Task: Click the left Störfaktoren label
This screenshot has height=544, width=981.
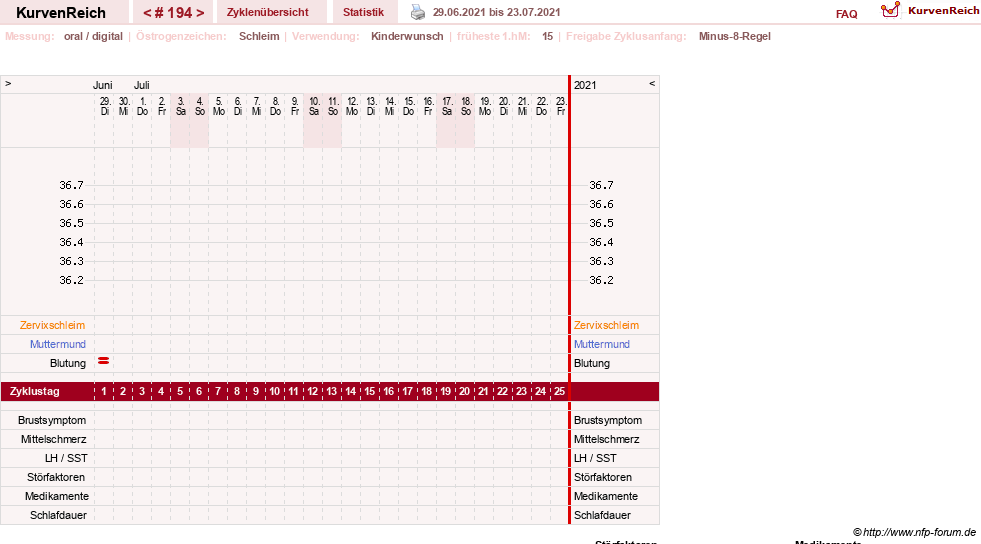Action: 56,477
